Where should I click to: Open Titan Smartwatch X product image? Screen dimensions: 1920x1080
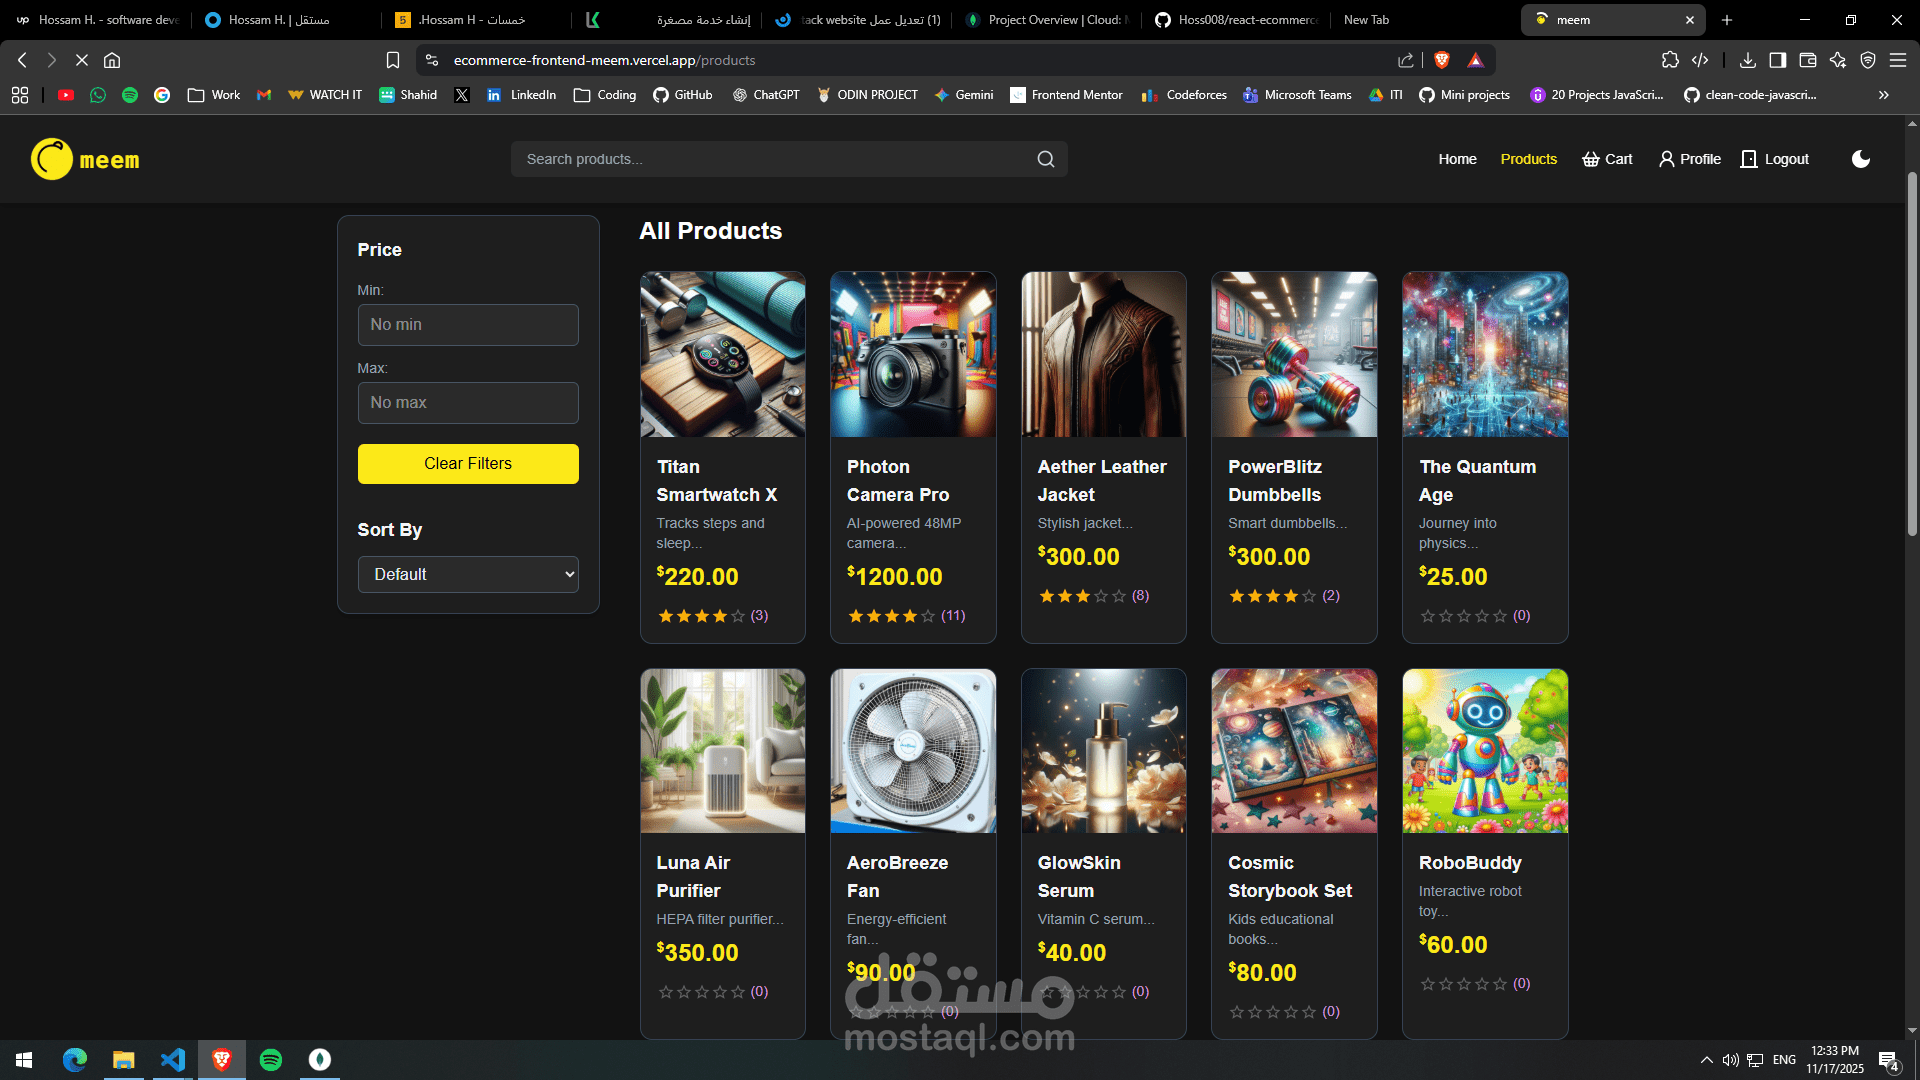pyautogui.click(x=722, y=354)
